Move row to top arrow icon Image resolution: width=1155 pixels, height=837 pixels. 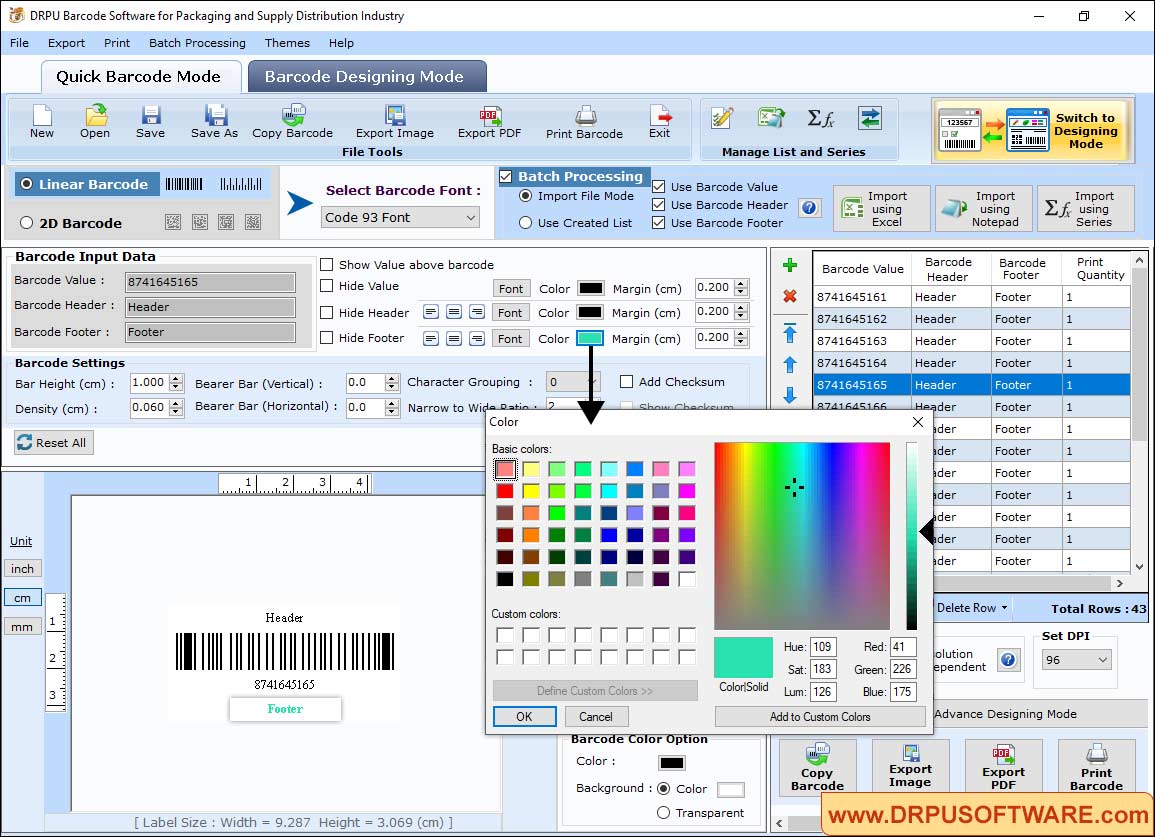790,333
